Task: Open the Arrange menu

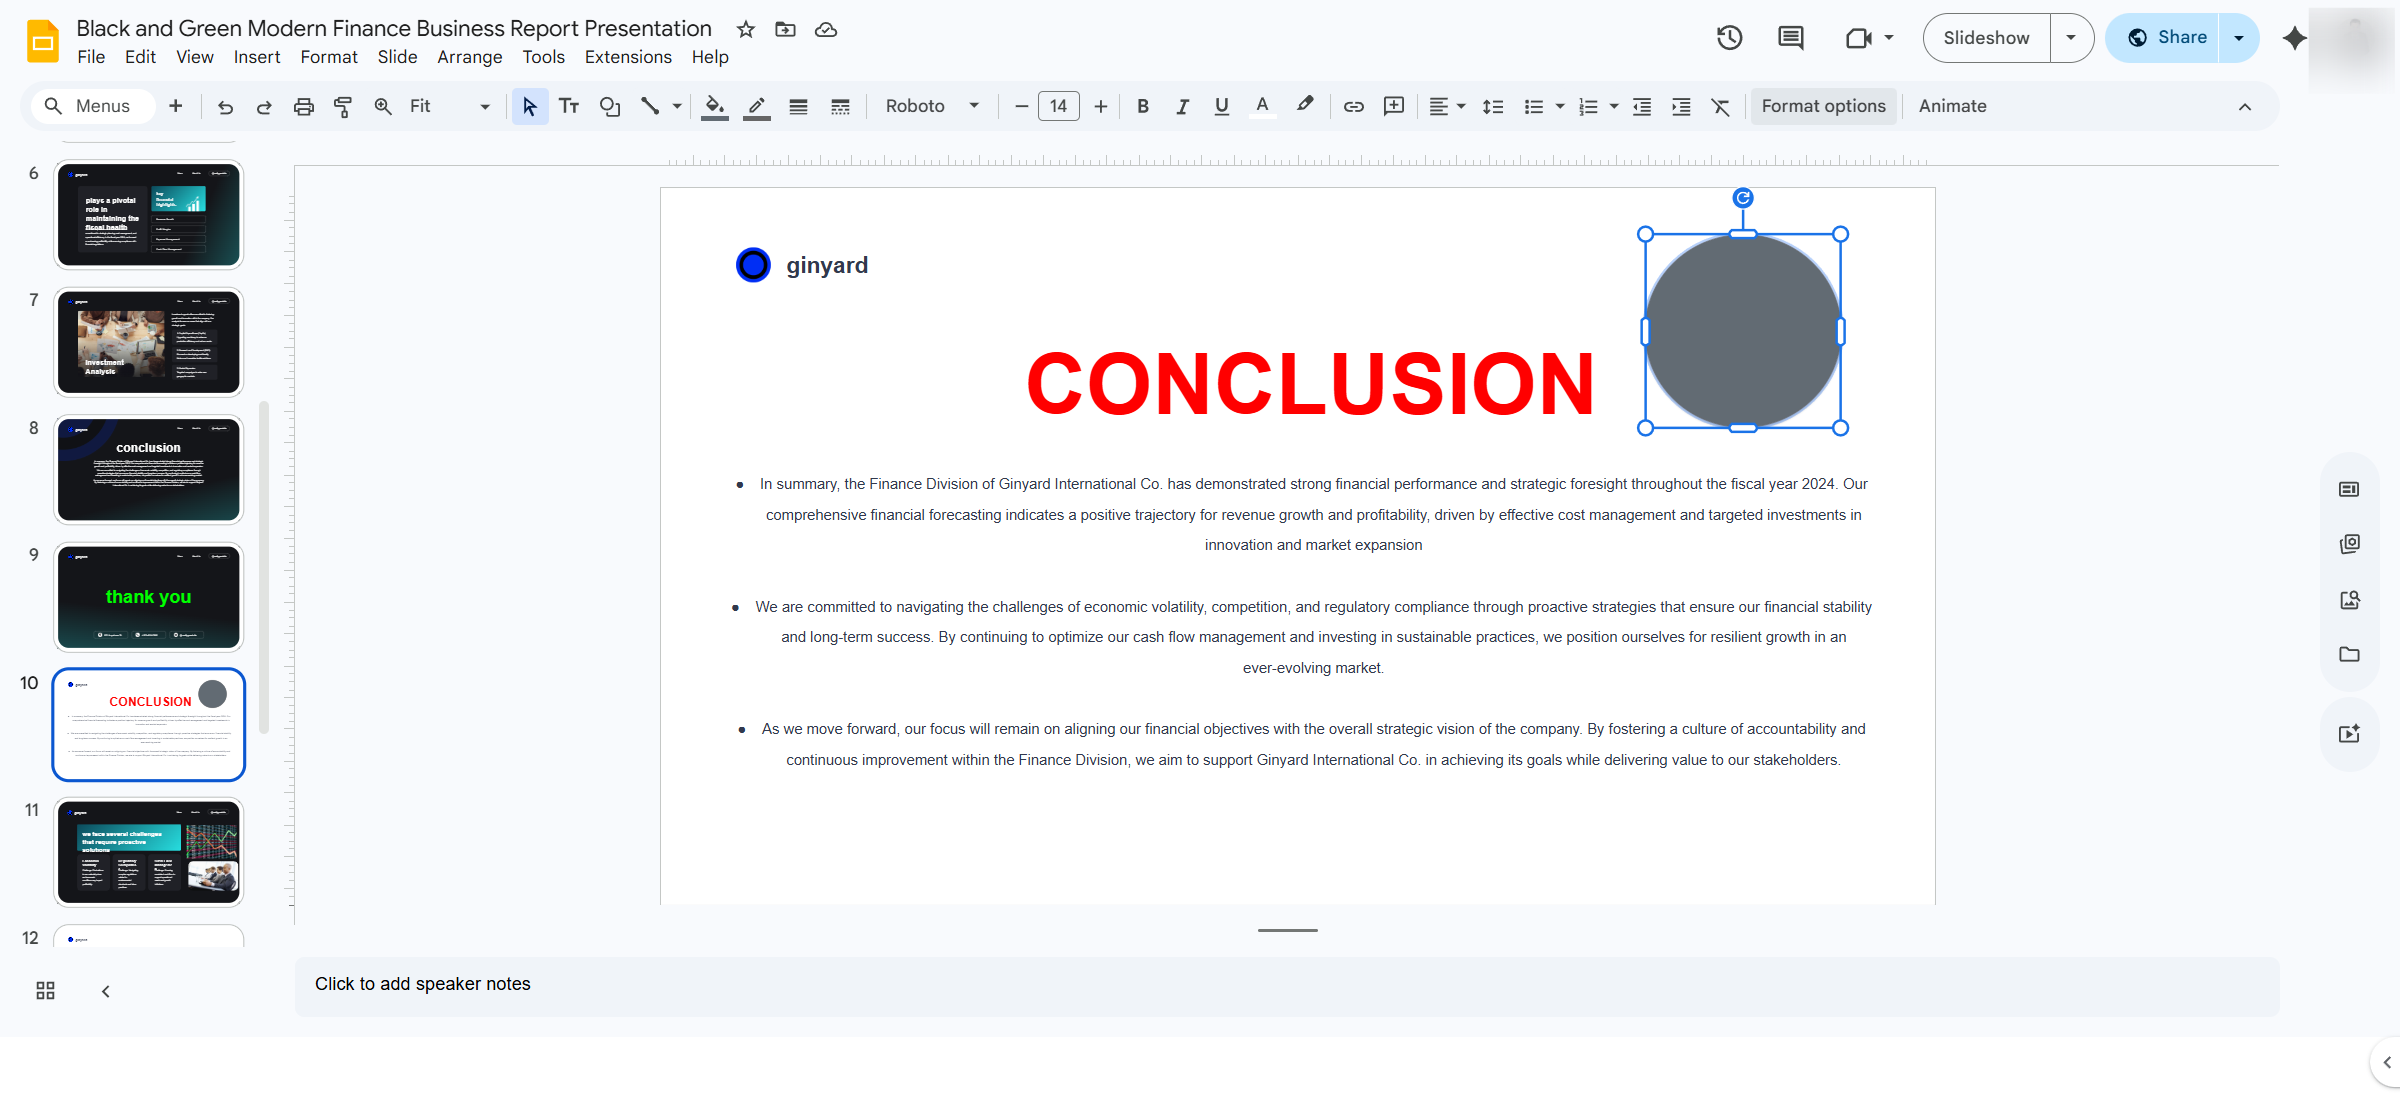Action: [x=469, y=57]
